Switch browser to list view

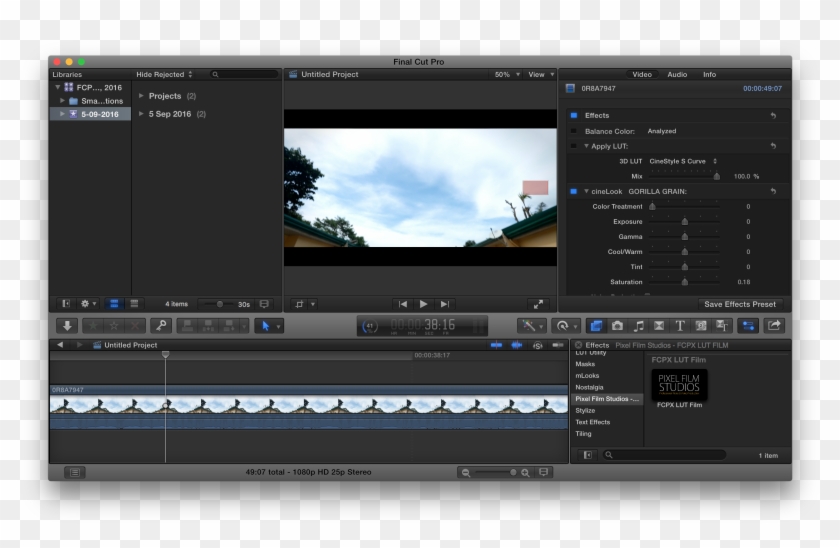(x=134, y=304)
